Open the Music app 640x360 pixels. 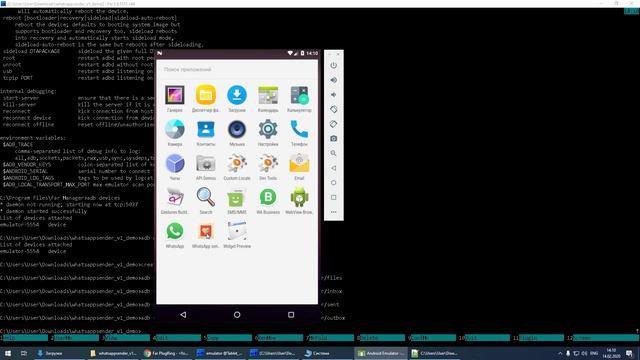pos(237,129)
